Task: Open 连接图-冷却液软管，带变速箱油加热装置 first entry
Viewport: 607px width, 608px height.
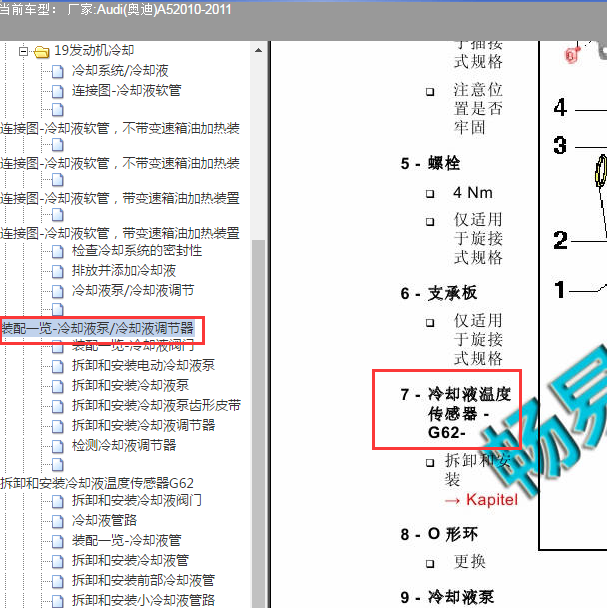Action: [x=120, y=198]
